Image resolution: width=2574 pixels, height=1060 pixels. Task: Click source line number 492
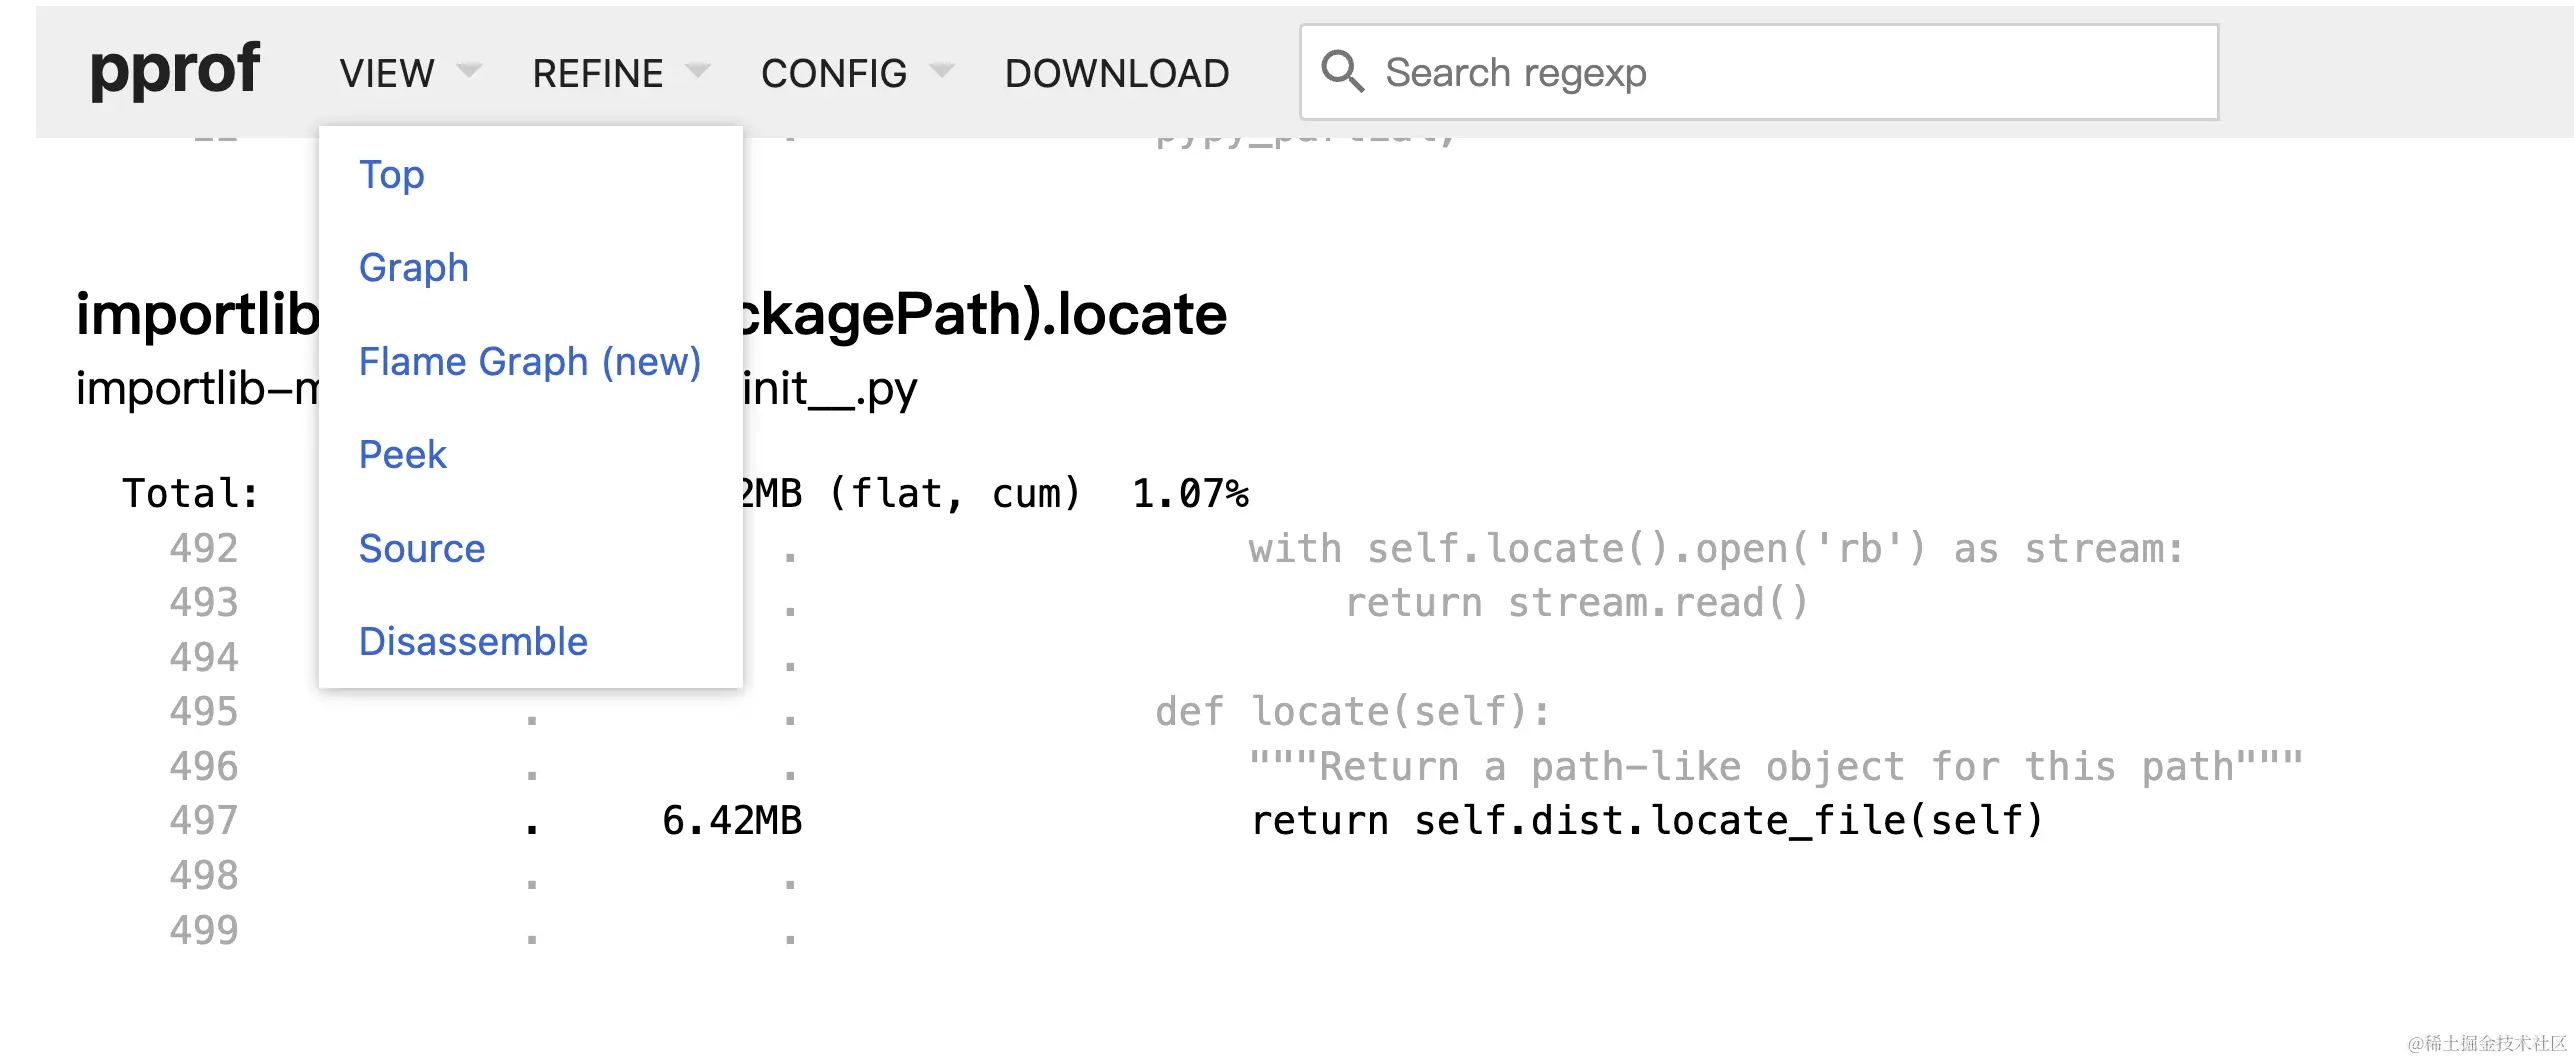204,548
